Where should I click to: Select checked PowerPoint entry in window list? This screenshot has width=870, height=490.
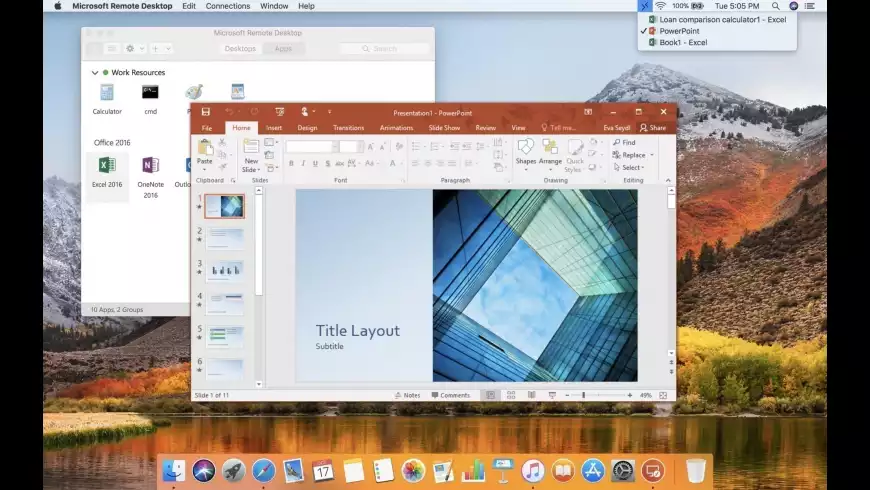point(679,31)
